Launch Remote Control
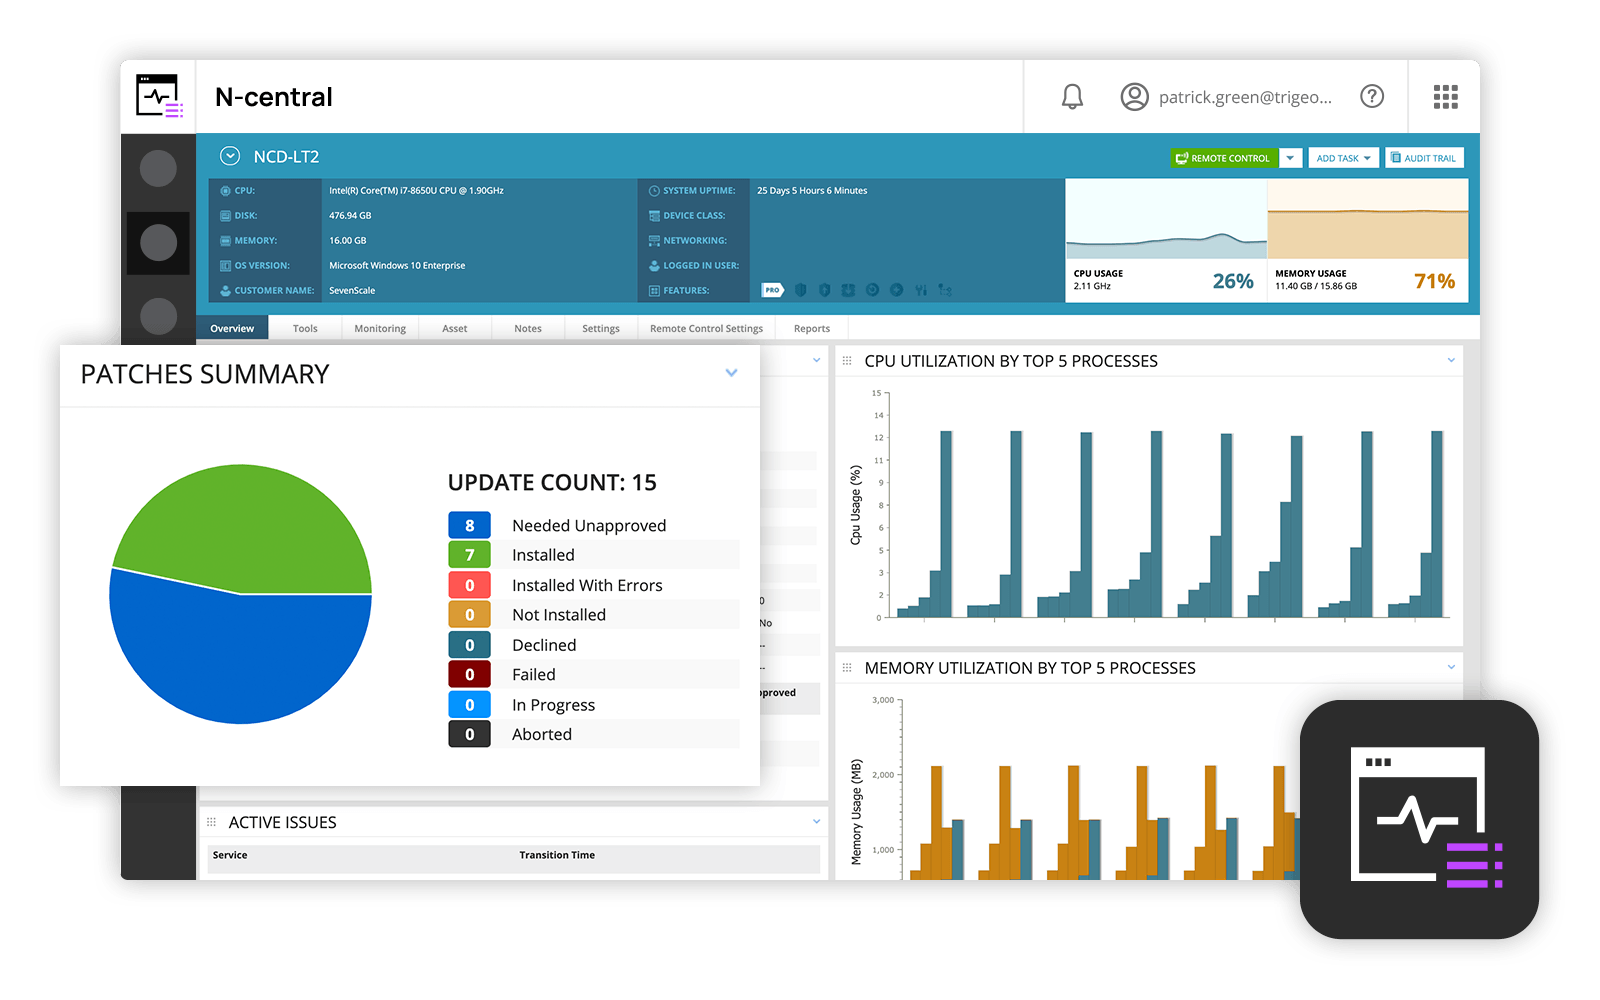 [1224, 157]
